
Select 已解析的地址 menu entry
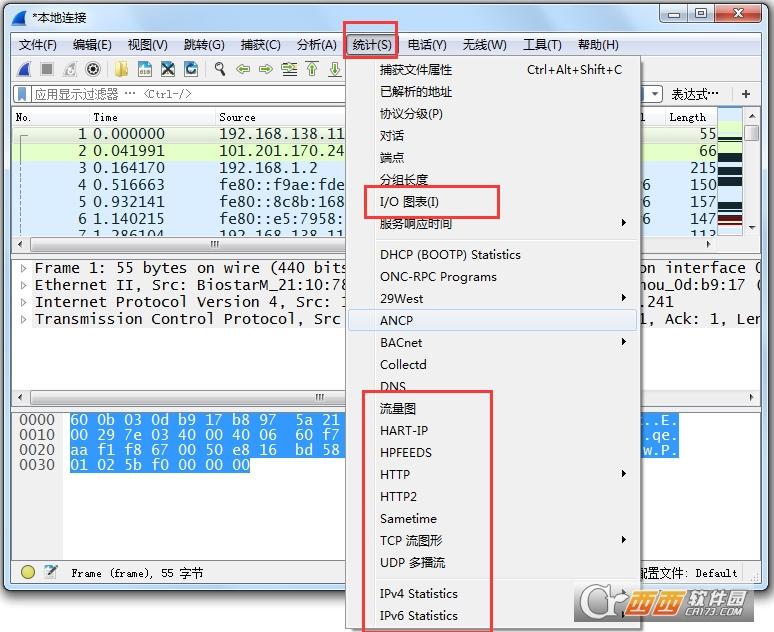[492, 92]
